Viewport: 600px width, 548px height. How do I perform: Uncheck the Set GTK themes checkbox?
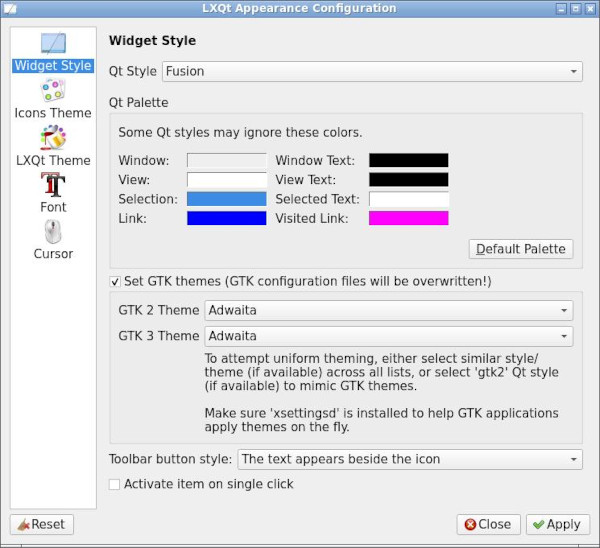pyautogui.click(x=115, y=282)
